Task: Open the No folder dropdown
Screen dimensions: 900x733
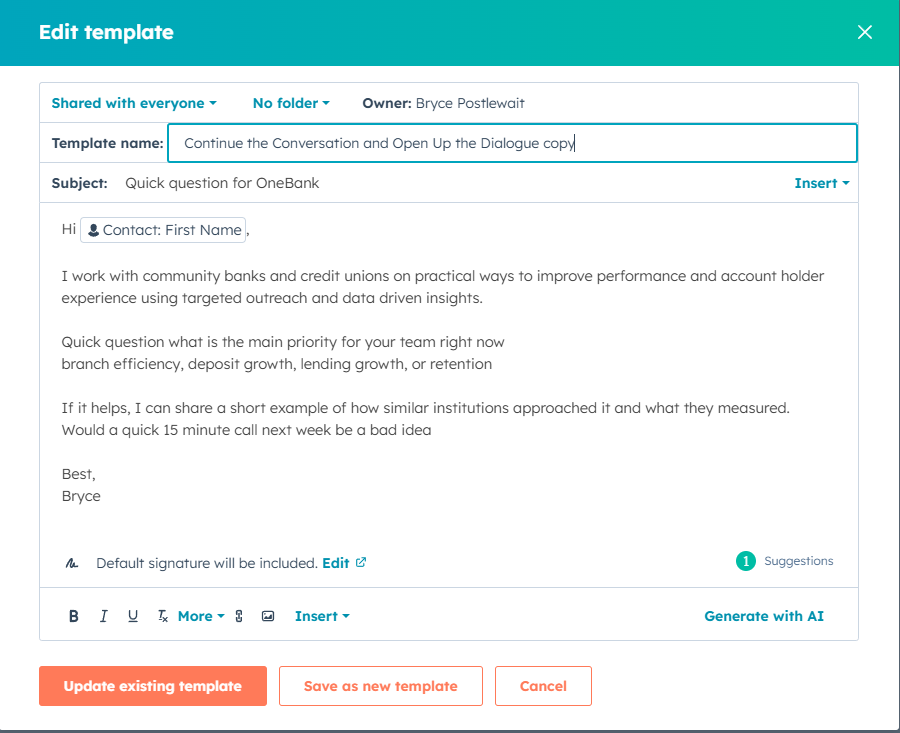Action: (x=290, y=103)
